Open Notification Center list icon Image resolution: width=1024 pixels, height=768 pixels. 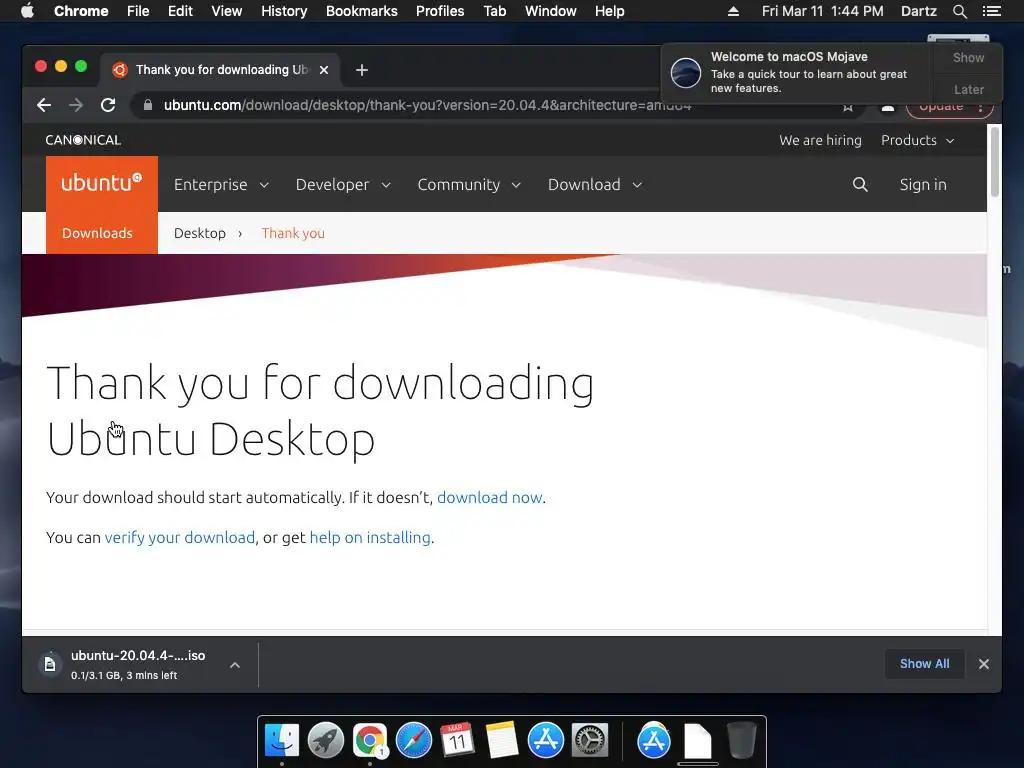(x=991, y=11)
